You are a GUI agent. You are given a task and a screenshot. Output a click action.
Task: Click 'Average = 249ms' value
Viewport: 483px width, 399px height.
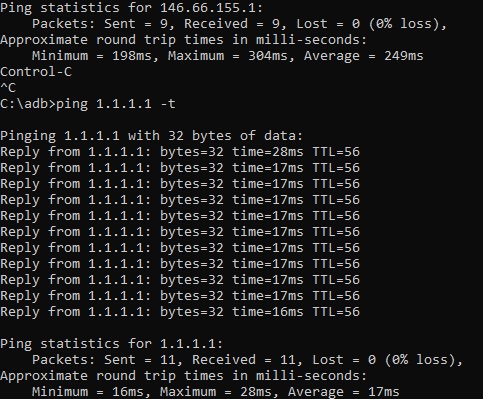[x=364, y=56]
